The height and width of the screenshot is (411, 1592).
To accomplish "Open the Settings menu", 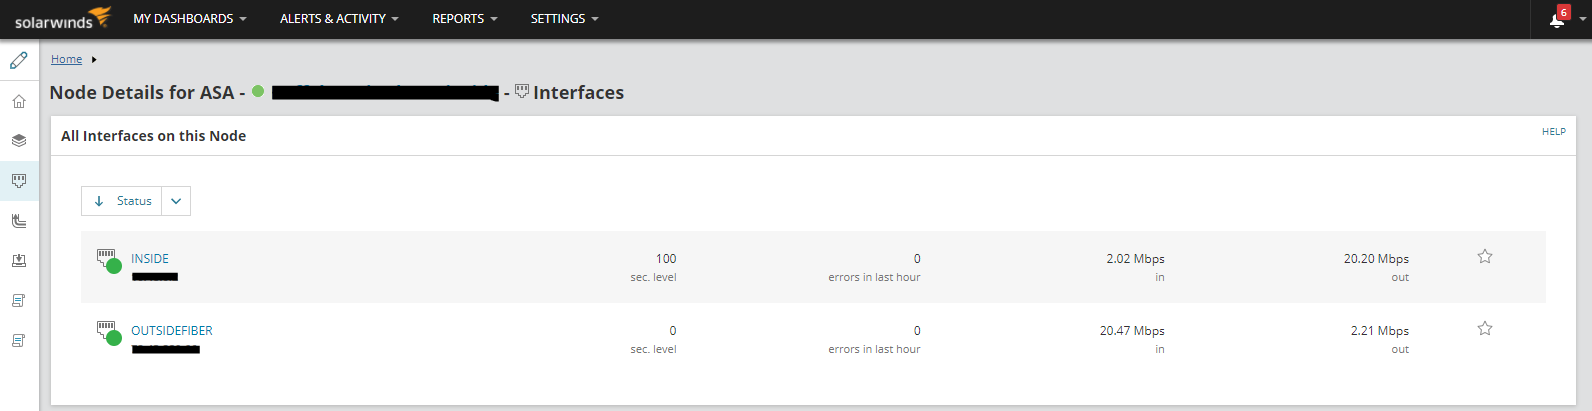I will pos(565,19).
